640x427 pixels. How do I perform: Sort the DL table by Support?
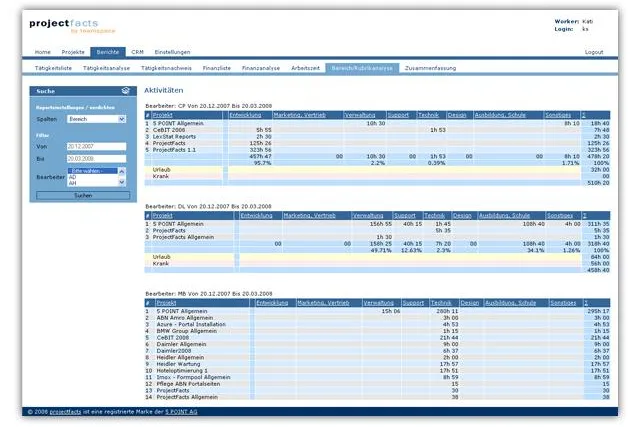point(404,216)
